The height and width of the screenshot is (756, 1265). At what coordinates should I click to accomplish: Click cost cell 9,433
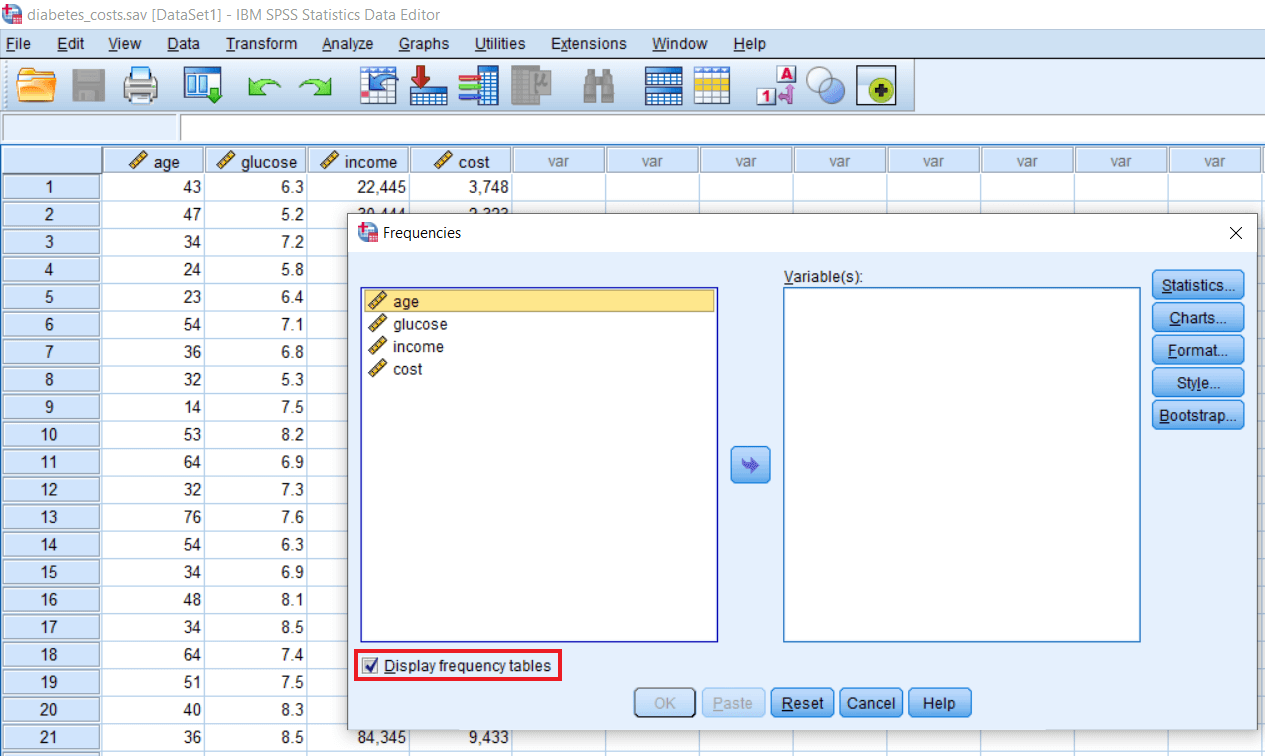tap(461, 737)
